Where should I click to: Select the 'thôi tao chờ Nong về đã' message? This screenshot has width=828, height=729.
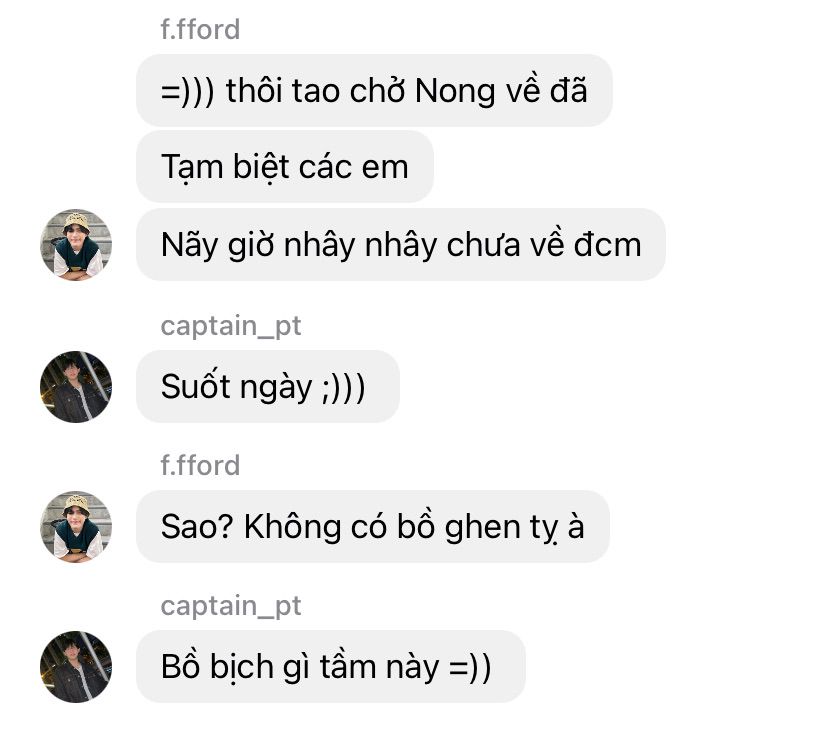pyautogui.click(x=374, y=90)
